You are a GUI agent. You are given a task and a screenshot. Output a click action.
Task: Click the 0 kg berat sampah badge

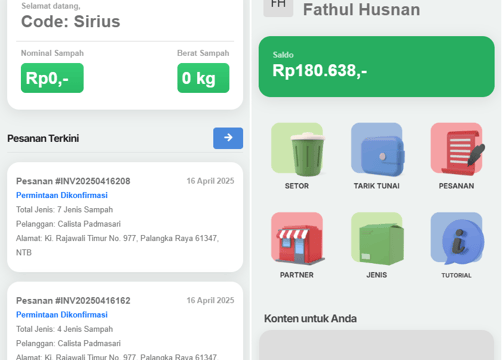(203, 78)
